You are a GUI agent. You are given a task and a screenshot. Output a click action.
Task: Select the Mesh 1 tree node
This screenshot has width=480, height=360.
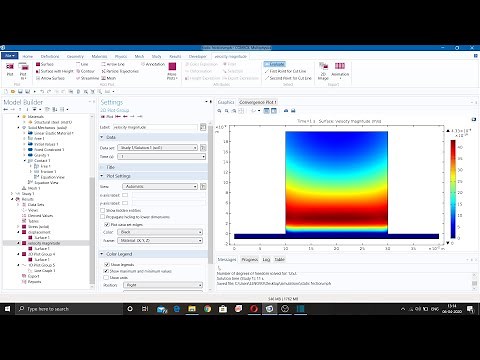tap(34, 188)
